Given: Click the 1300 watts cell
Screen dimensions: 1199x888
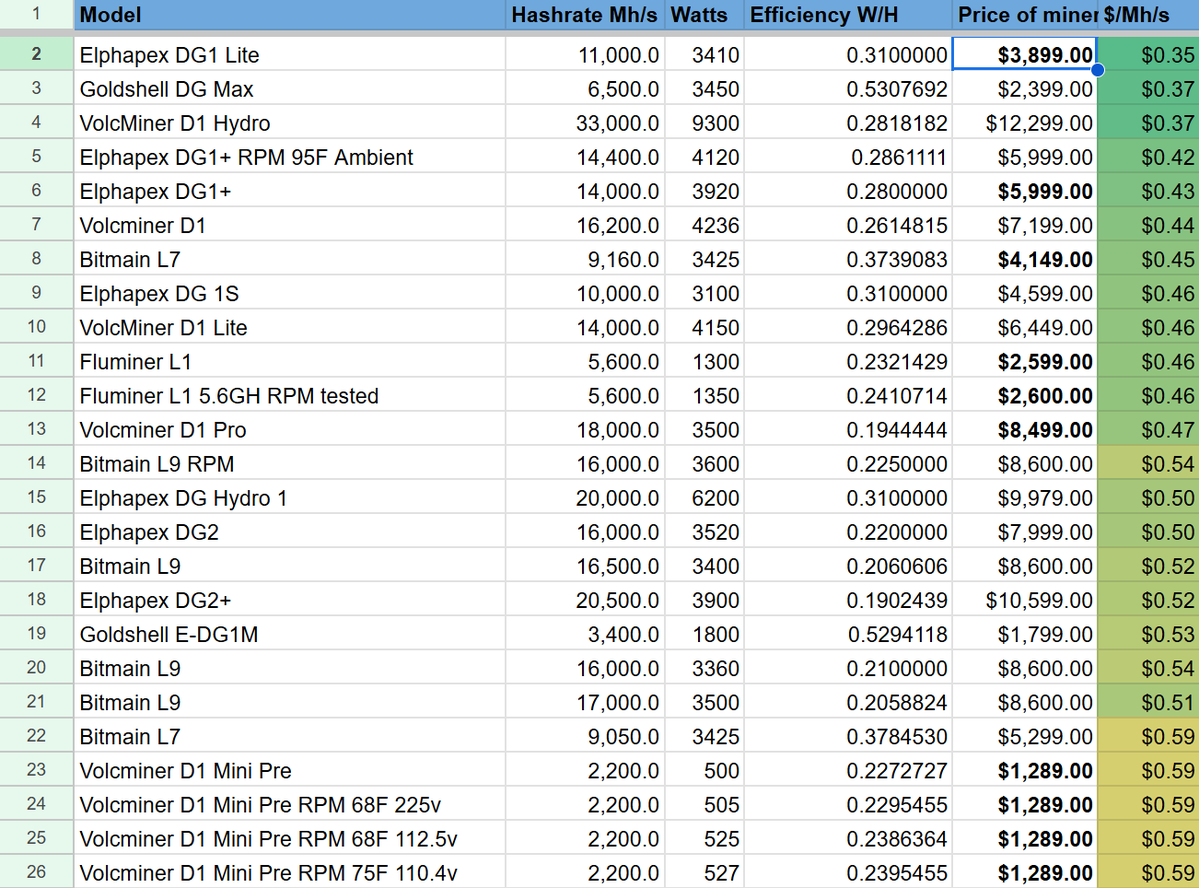Looking at the screenshot, I should tap(704, 361).
